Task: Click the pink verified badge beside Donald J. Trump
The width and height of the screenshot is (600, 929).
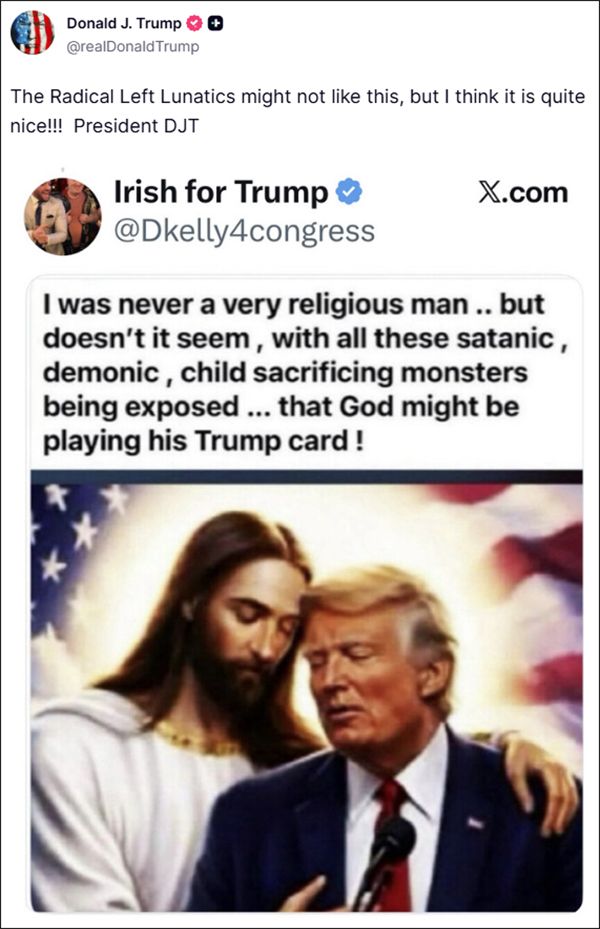Action: pyautogui.click(x=194, y=23)
